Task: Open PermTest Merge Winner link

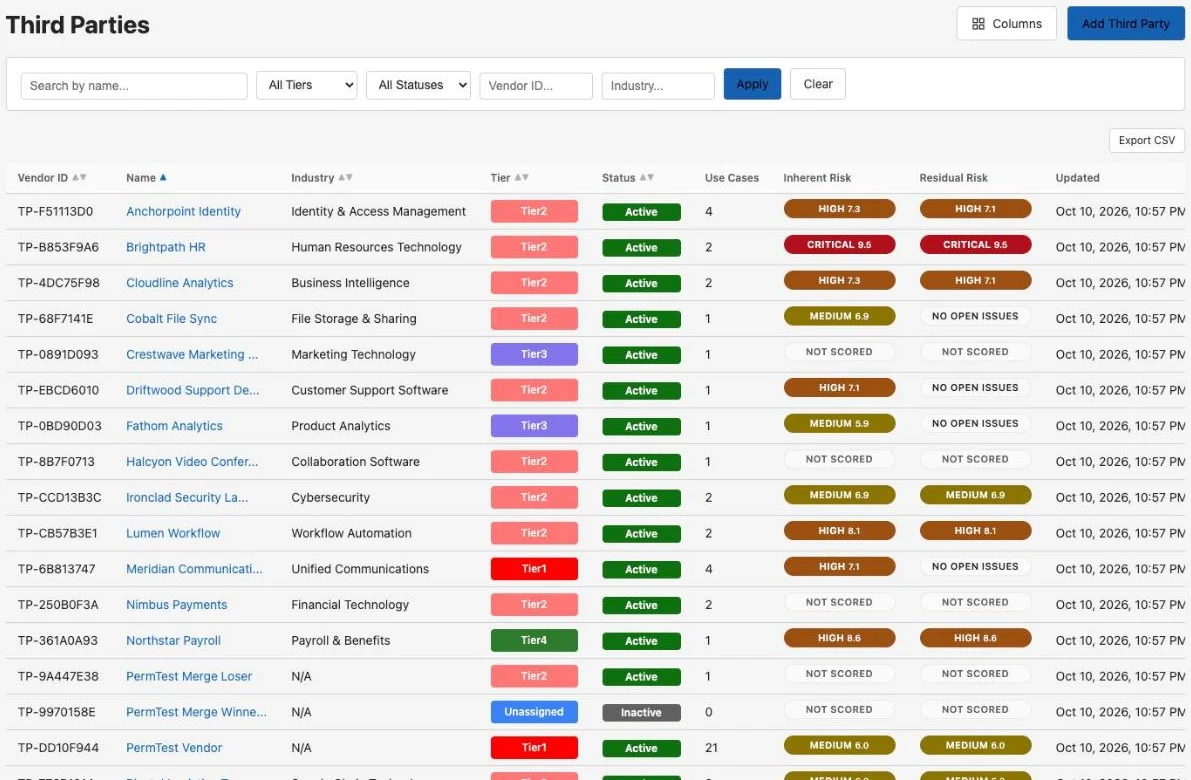Action: click(x=196, y=712)
